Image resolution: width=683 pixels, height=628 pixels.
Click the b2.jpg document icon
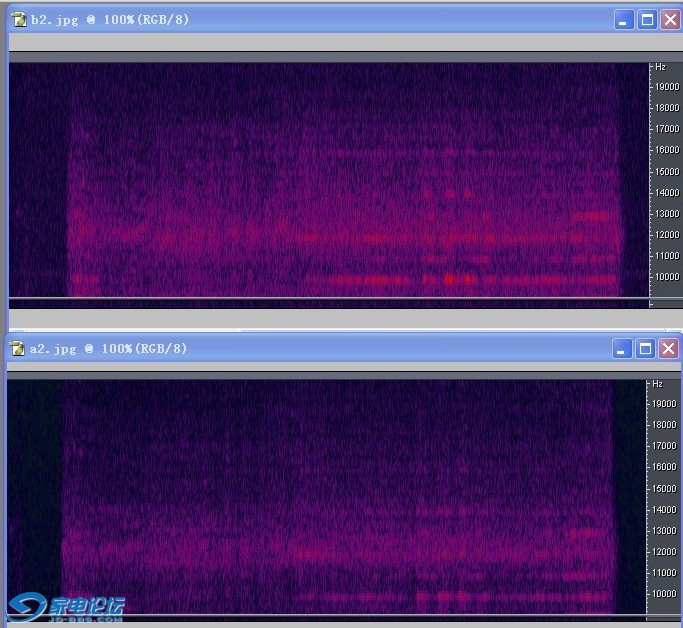point(18,20)
